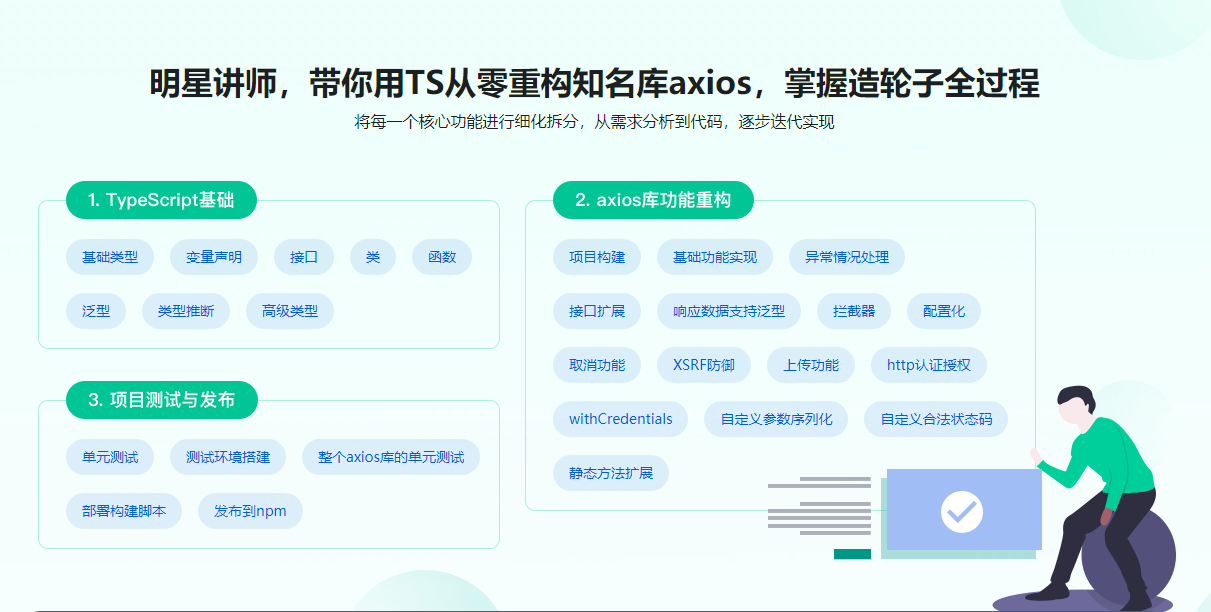Open the 3. 项目测试与发布 section header
This screenshot has height=612, width=1211.
pos(161,400)
